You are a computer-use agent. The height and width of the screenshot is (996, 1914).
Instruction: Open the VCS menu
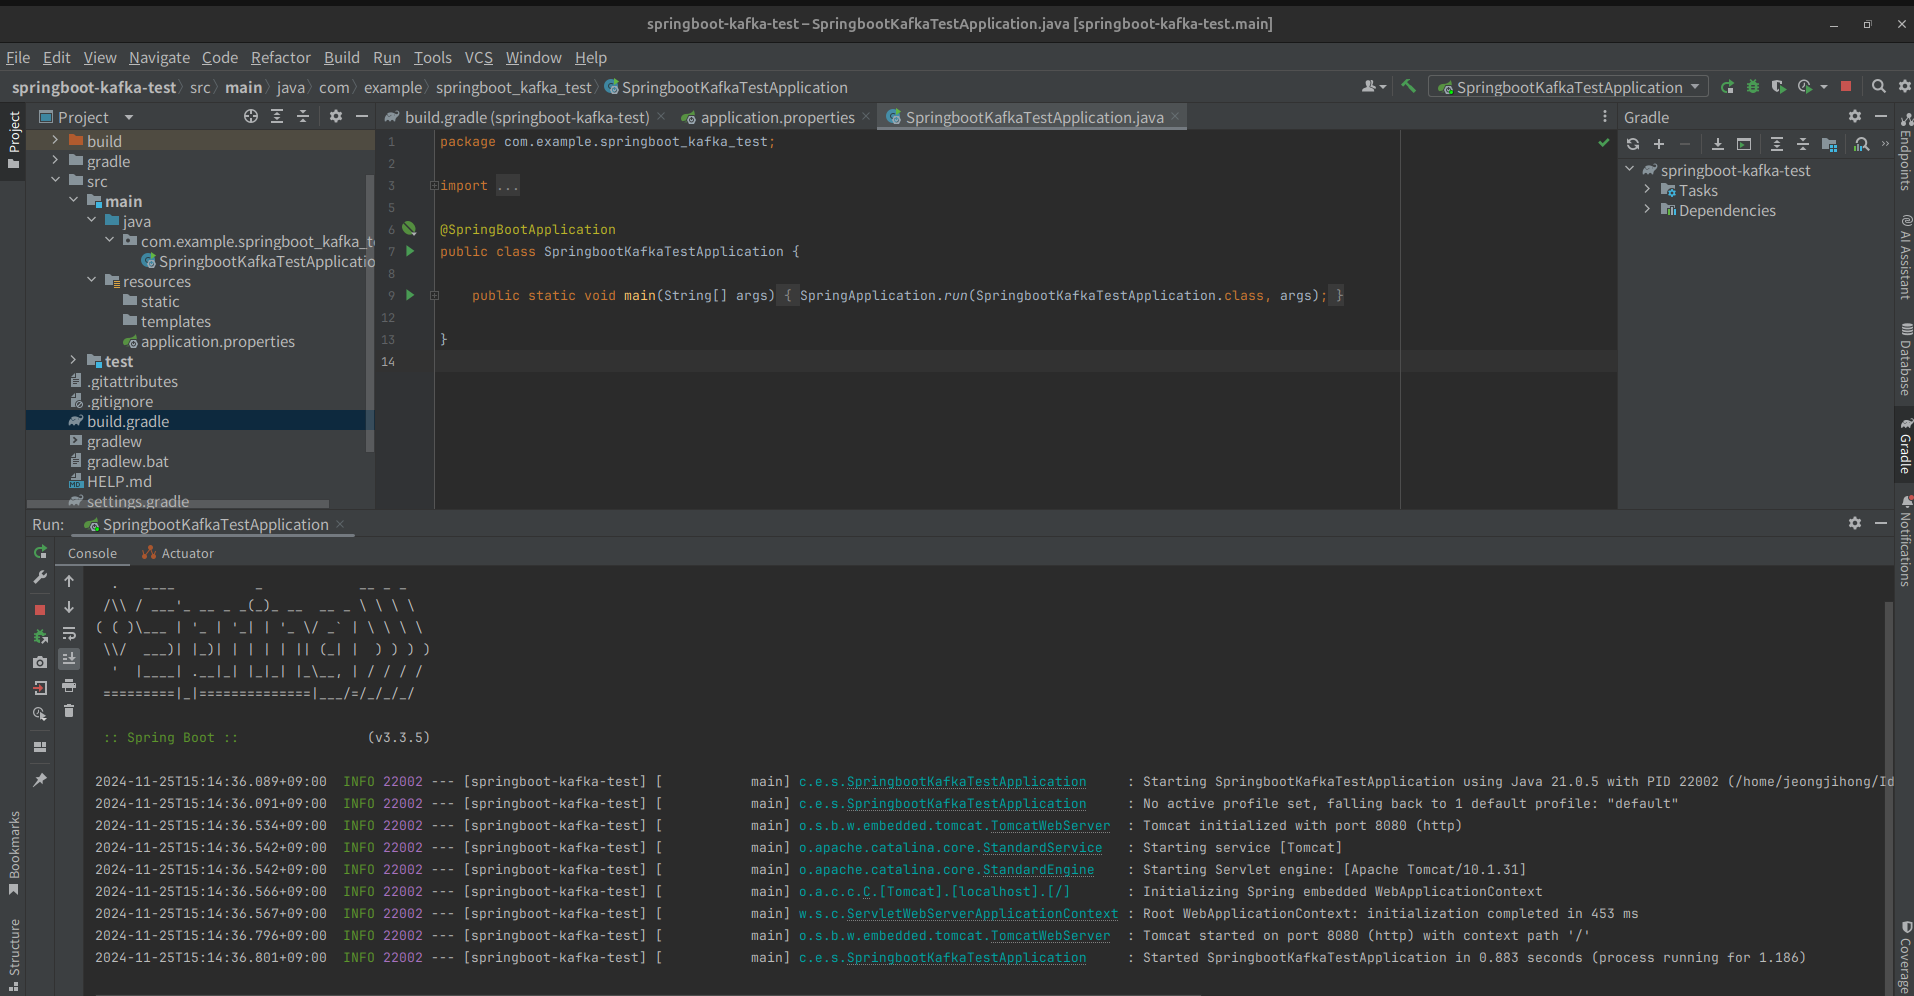pyautogui.click(x=478, y=58)
